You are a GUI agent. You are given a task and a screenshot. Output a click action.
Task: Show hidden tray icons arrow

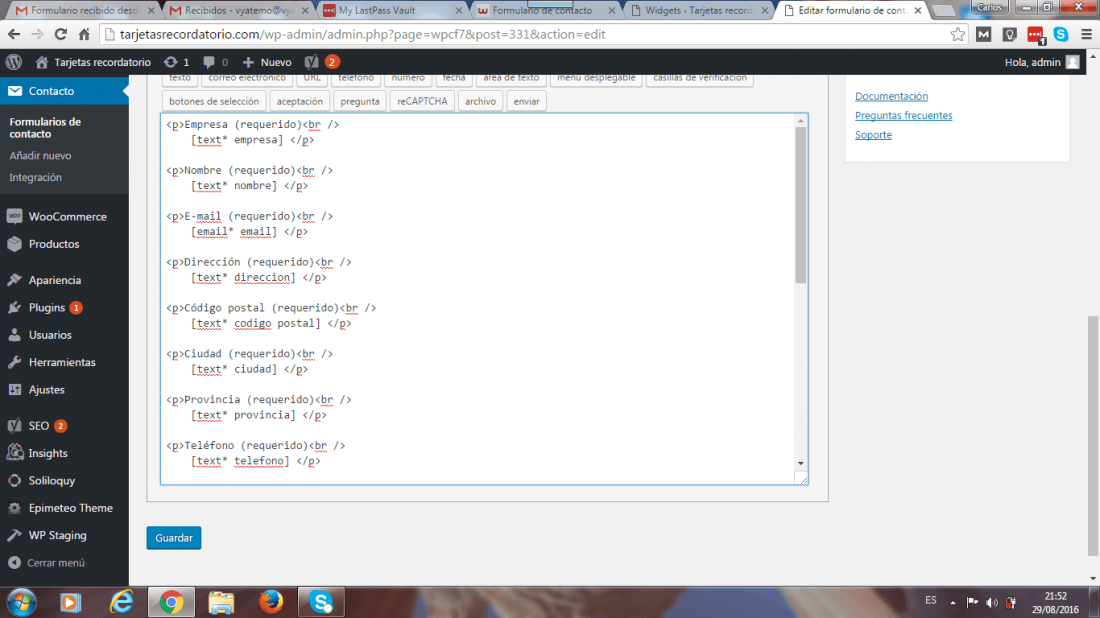coord(953,602)
